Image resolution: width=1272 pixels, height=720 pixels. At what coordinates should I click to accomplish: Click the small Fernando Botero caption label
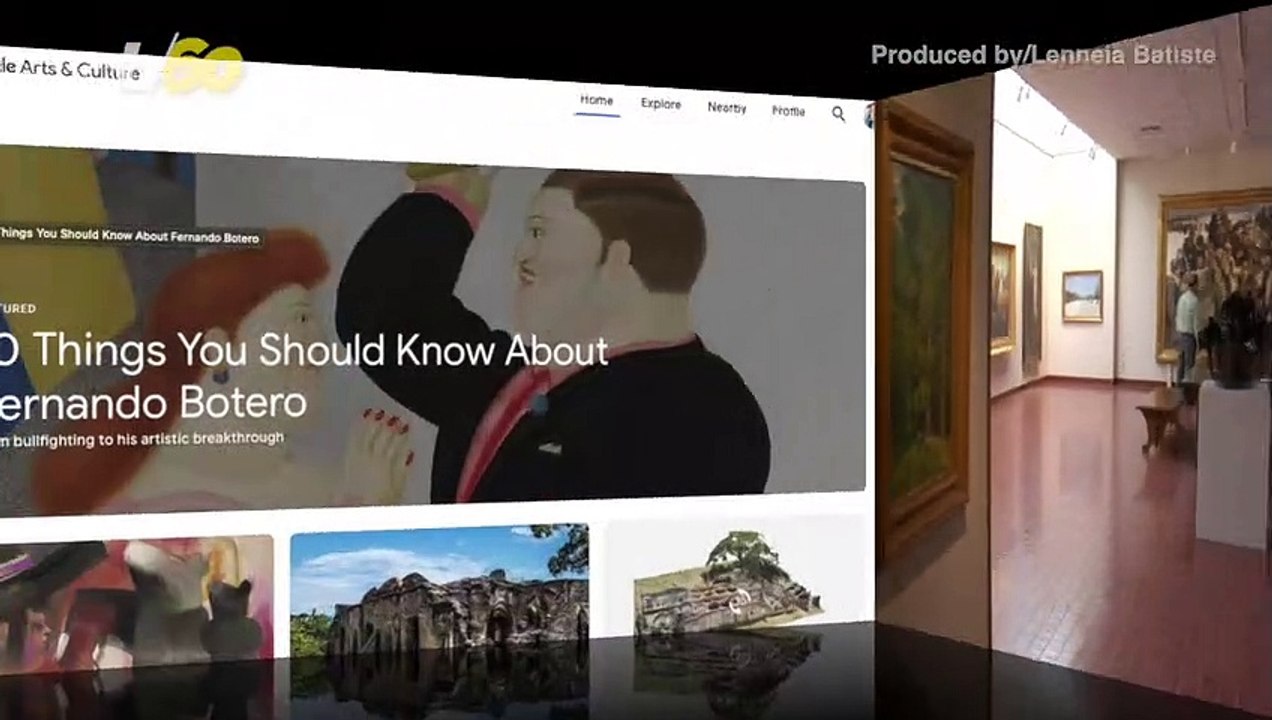click(130, 236)
